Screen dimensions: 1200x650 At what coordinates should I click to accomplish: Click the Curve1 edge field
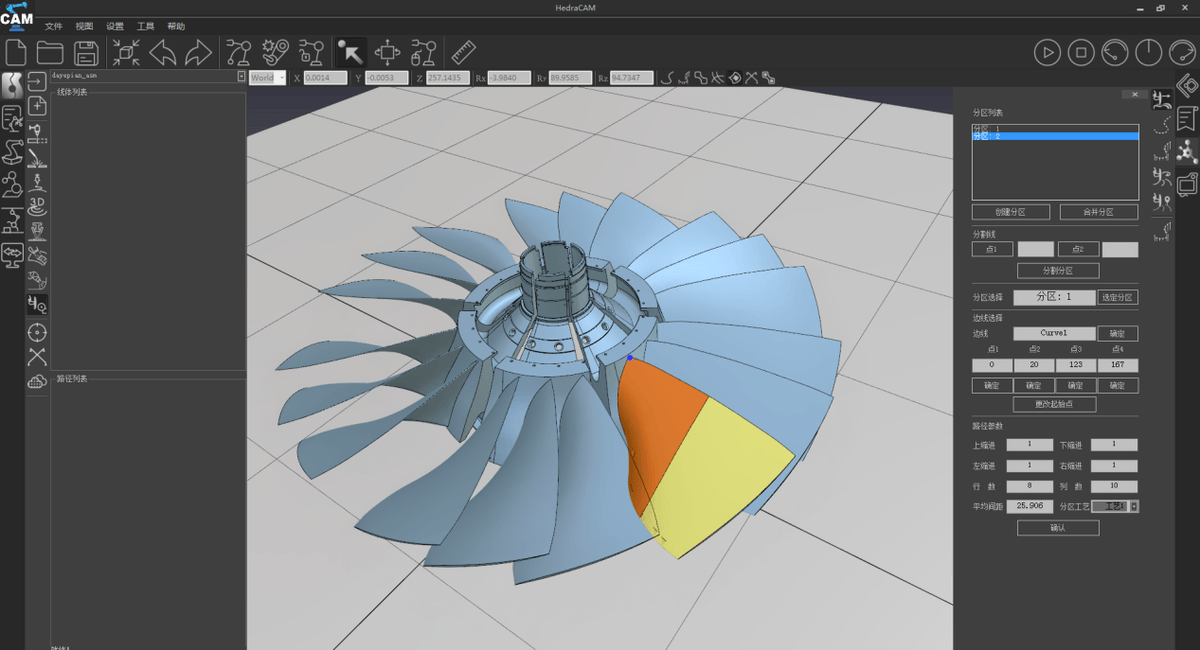click(1054, 334)
